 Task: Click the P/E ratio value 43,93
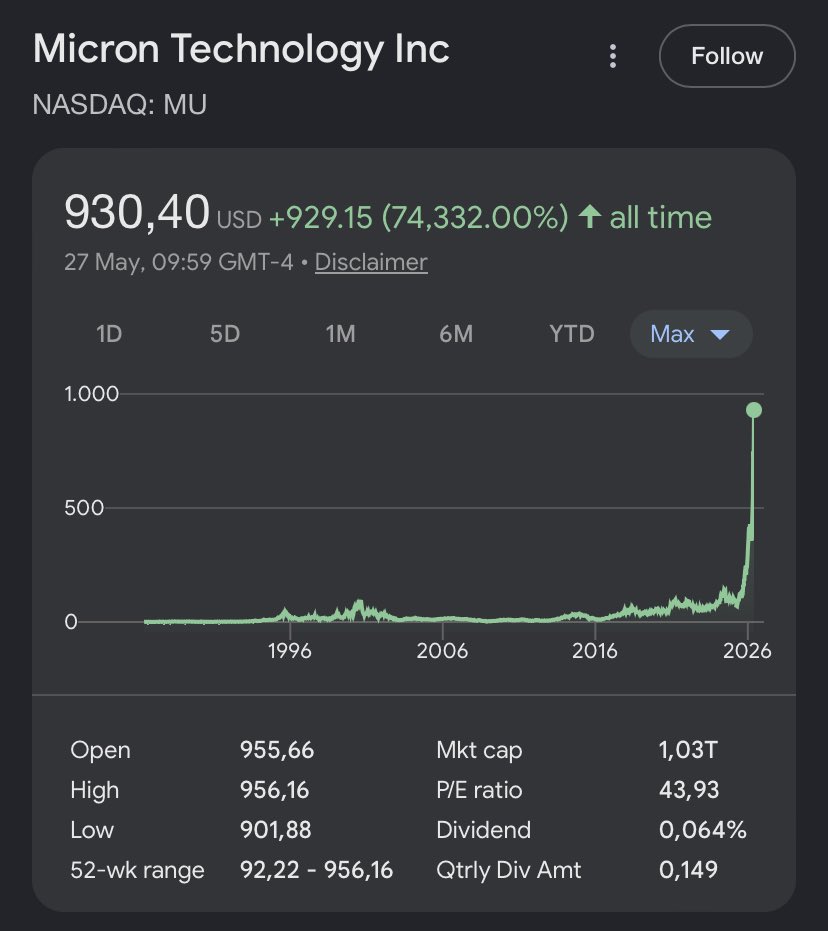(x=689, y=790)
